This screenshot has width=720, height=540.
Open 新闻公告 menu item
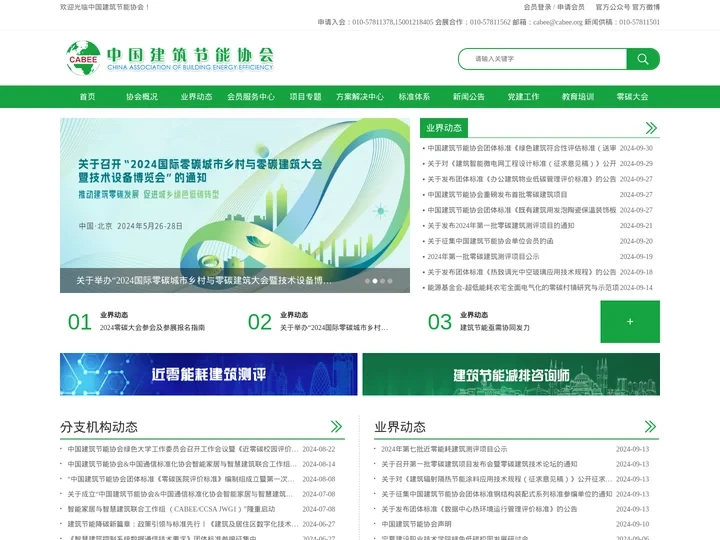pos(469,96)
